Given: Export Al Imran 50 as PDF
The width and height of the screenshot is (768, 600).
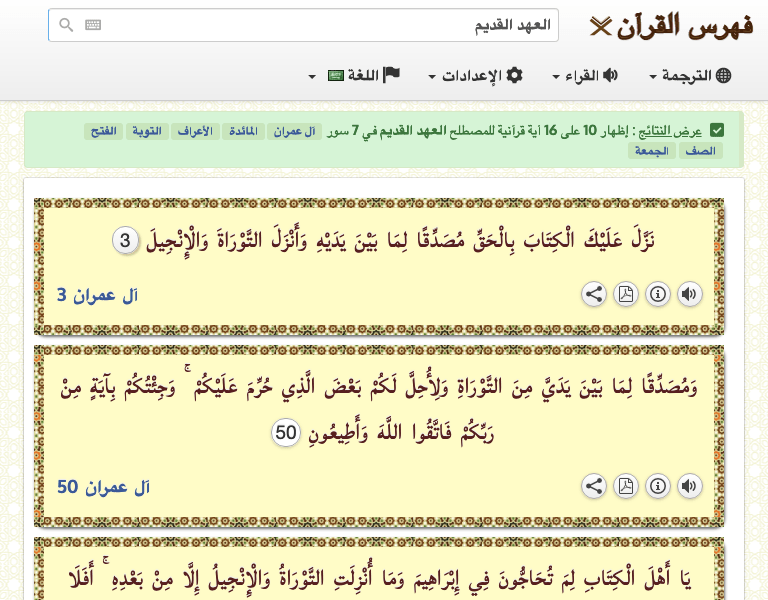Looking at the screenshot, I should click(625, 486).
